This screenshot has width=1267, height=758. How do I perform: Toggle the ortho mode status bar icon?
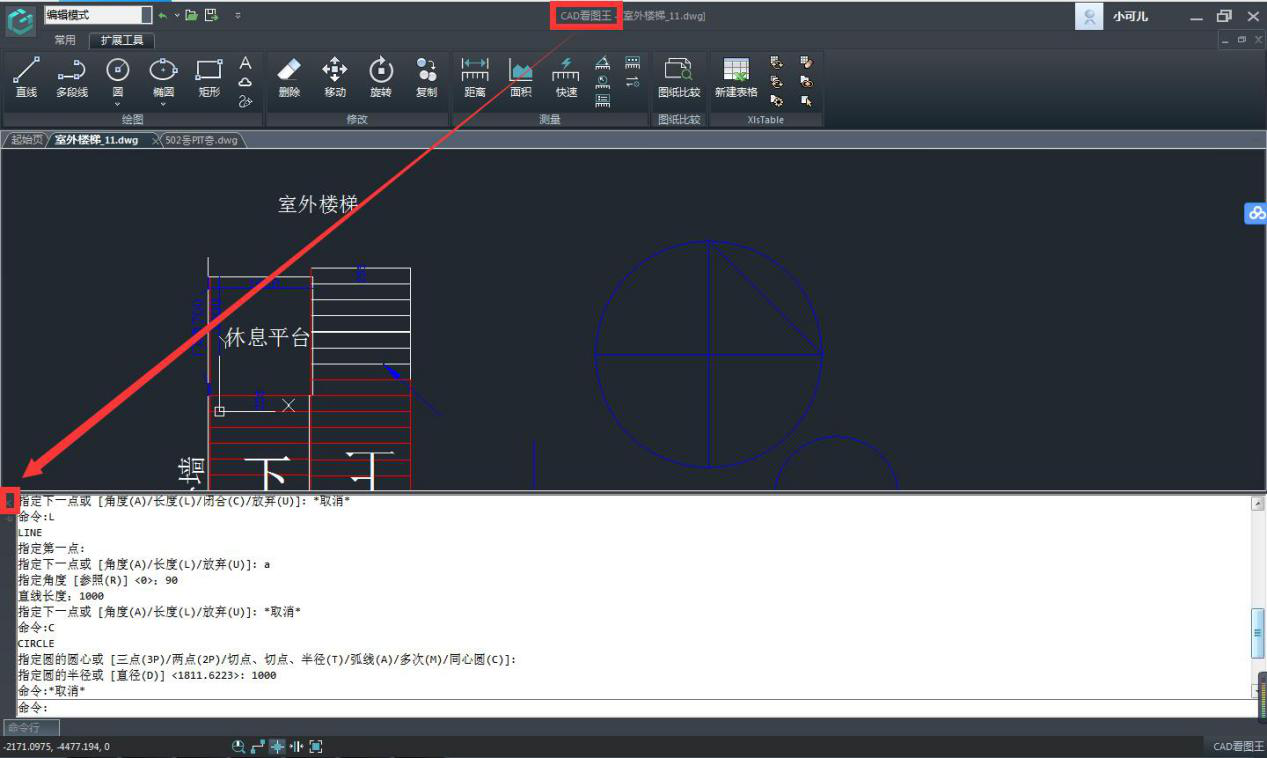tap(258, 747)
